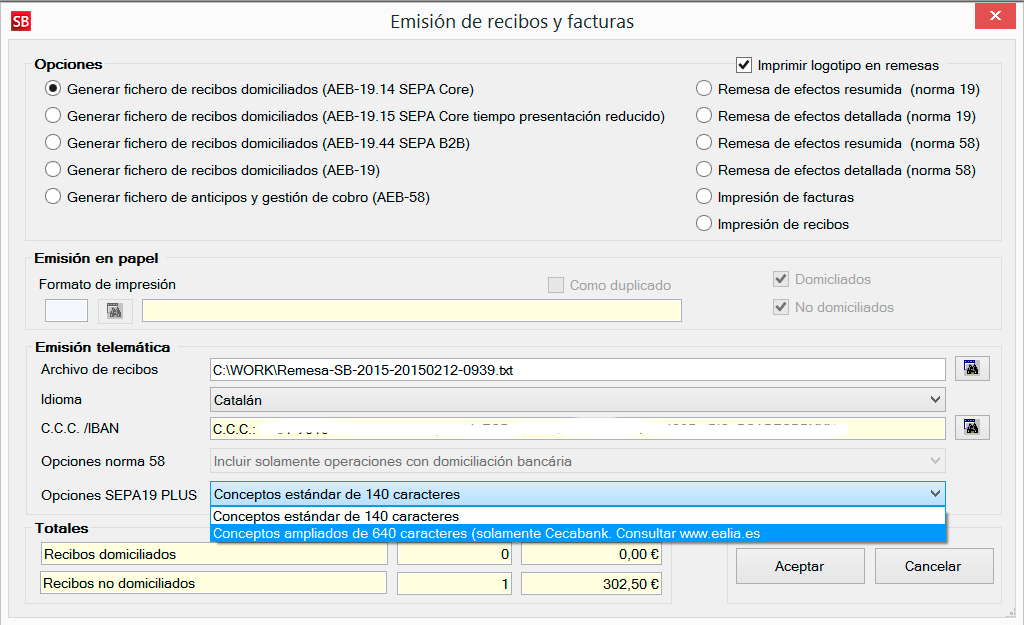1024x625 pixels.
Task: Click the Formato de impresión code field
Action: (x=66, y=311)
